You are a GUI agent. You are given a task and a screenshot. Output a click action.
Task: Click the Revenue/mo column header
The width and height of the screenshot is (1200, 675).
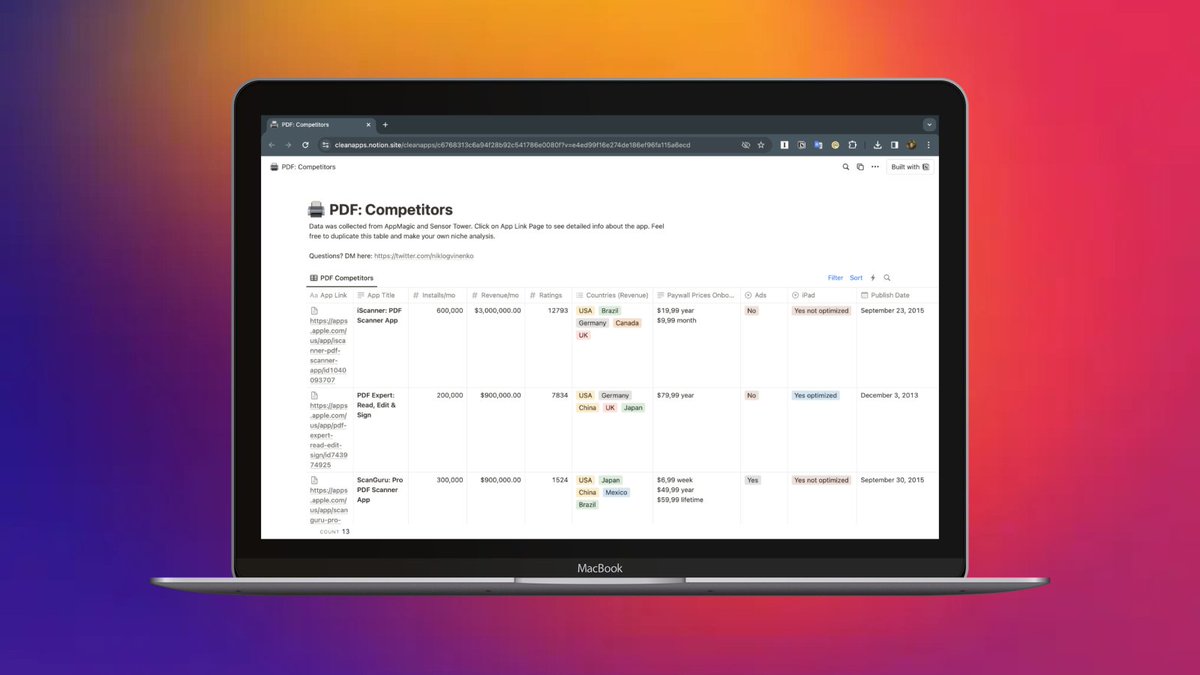point(496,295)
